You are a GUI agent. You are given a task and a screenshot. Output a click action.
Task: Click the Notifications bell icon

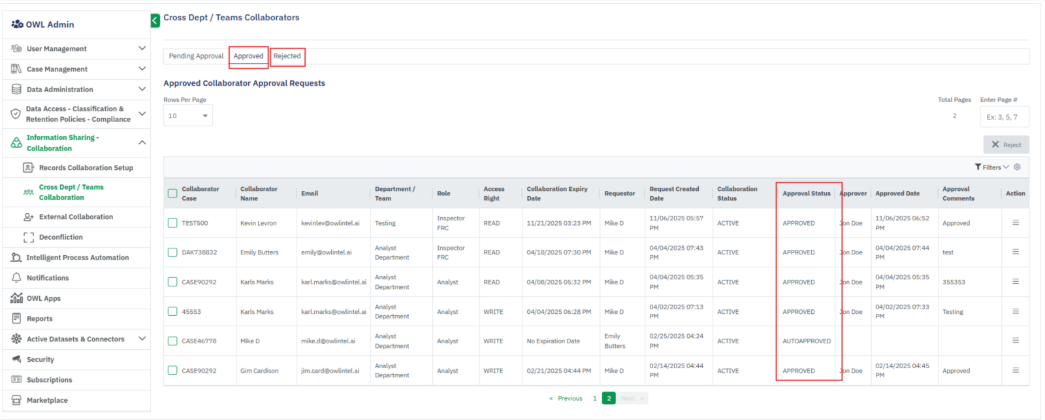click(17, 277)
